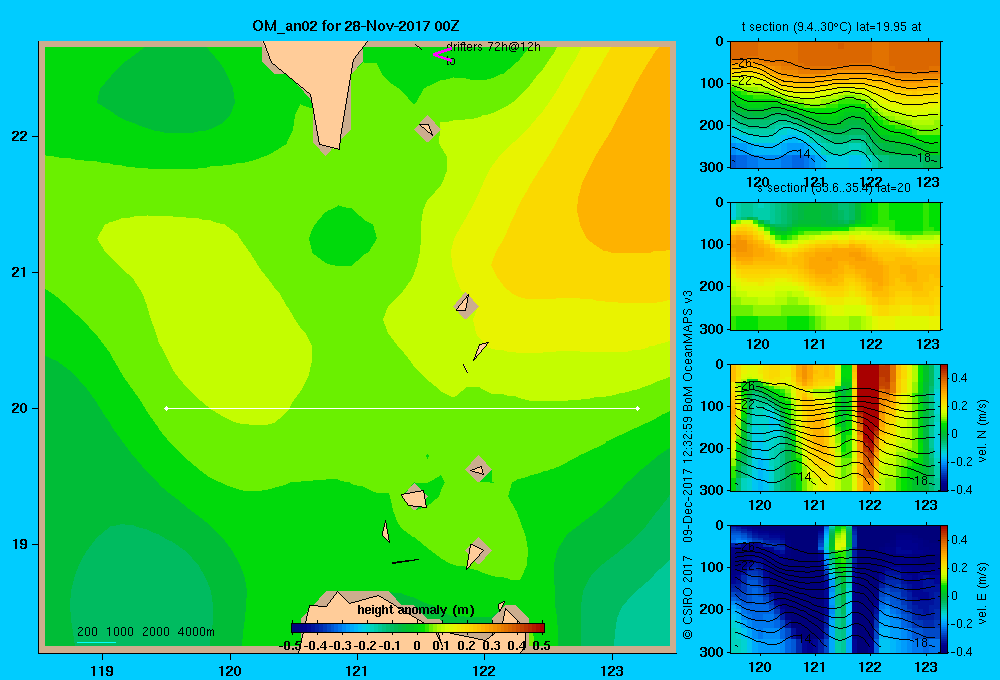Screen dimensions: 1000x680
Task: Click the right endpoint of the white transect line
Action: [x=638, y=408]
